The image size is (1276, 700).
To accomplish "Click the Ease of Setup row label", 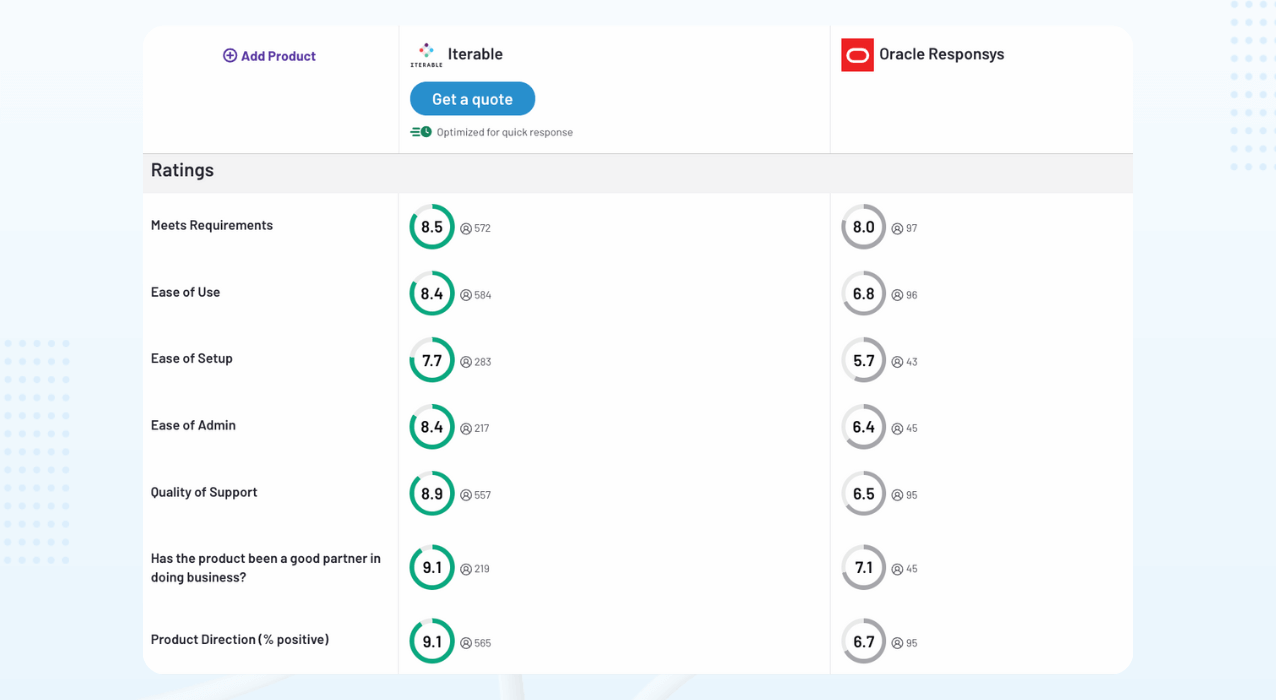I will pyautogui.click(x=192, y=359).
